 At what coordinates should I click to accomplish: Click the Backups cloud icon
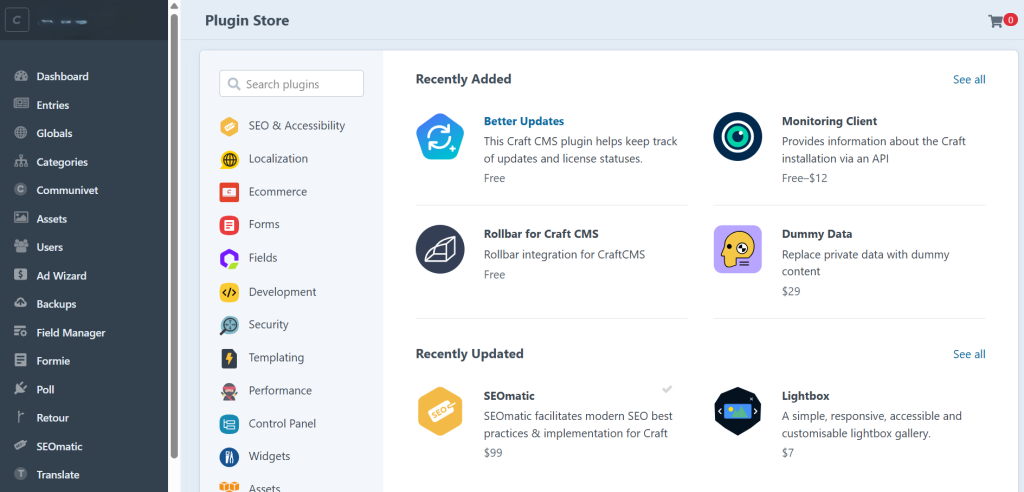21,304
